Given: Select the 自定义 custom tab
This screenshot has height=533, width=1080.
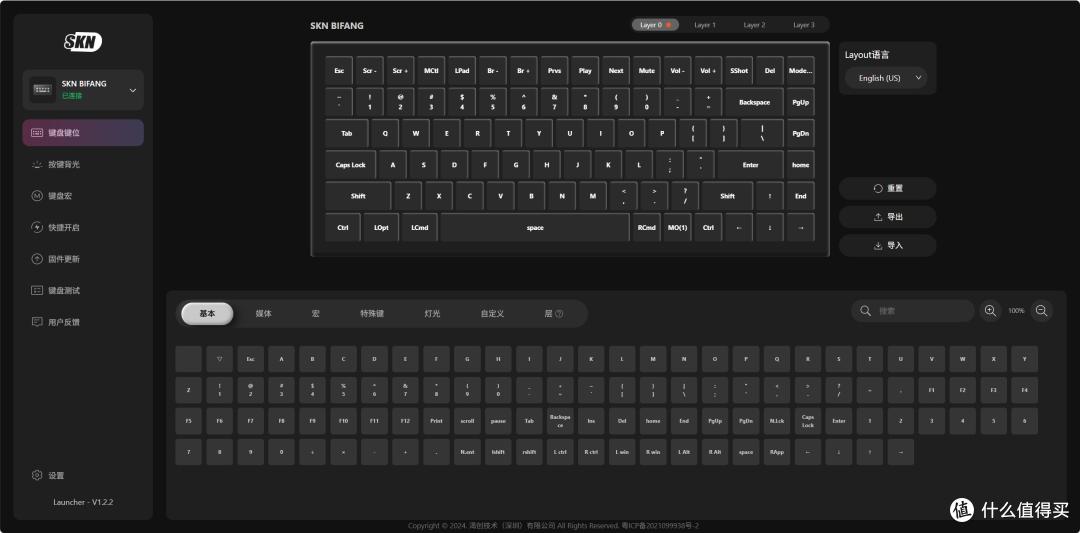Looking at the screenshot, I should pos(492,313).
